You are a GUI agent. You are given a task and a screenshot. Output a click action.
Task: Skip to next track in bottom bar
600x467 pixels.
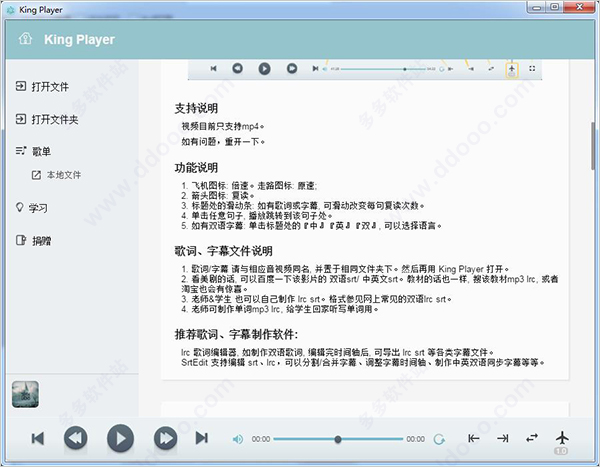(x=202, y=438)
